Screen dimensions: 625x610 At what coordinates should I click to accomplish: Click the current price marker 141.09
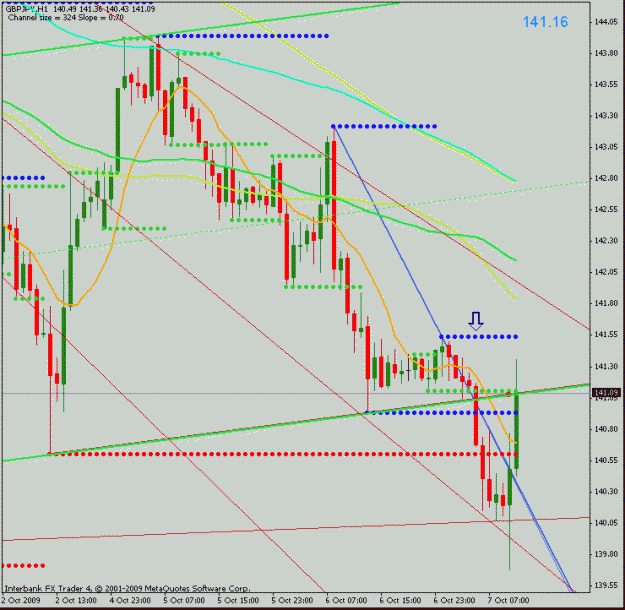606,393
